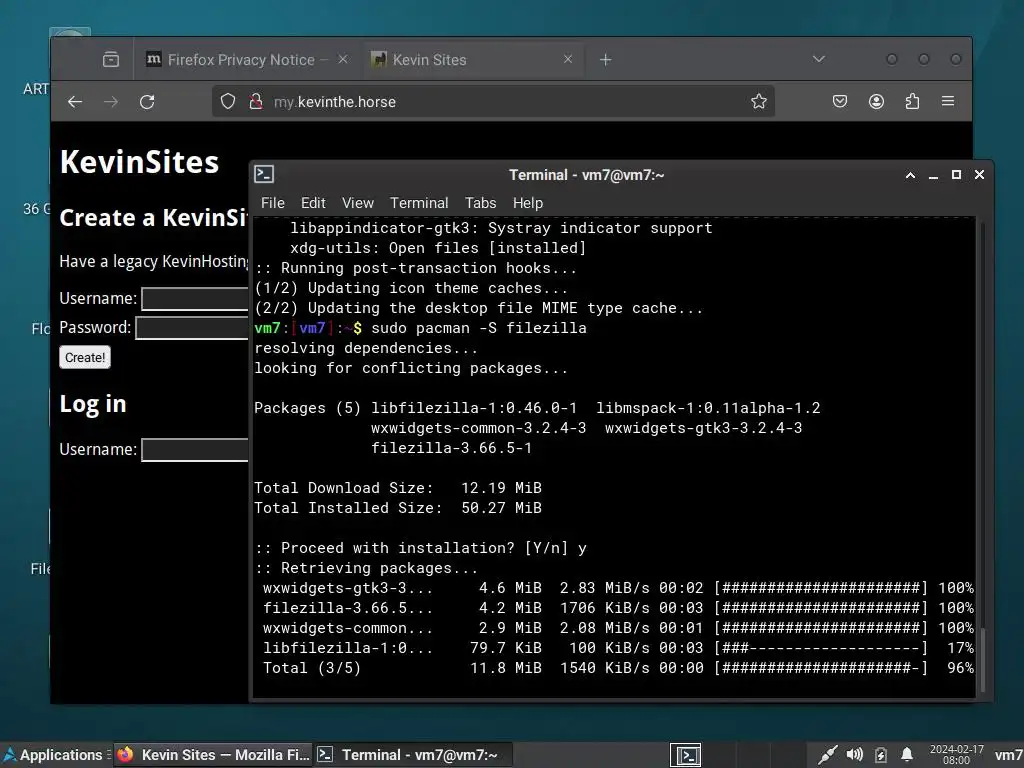Open notifications bell tray icon
Image resolution: width=1024 pixels, height=768 pixels.
pos(907,755)
